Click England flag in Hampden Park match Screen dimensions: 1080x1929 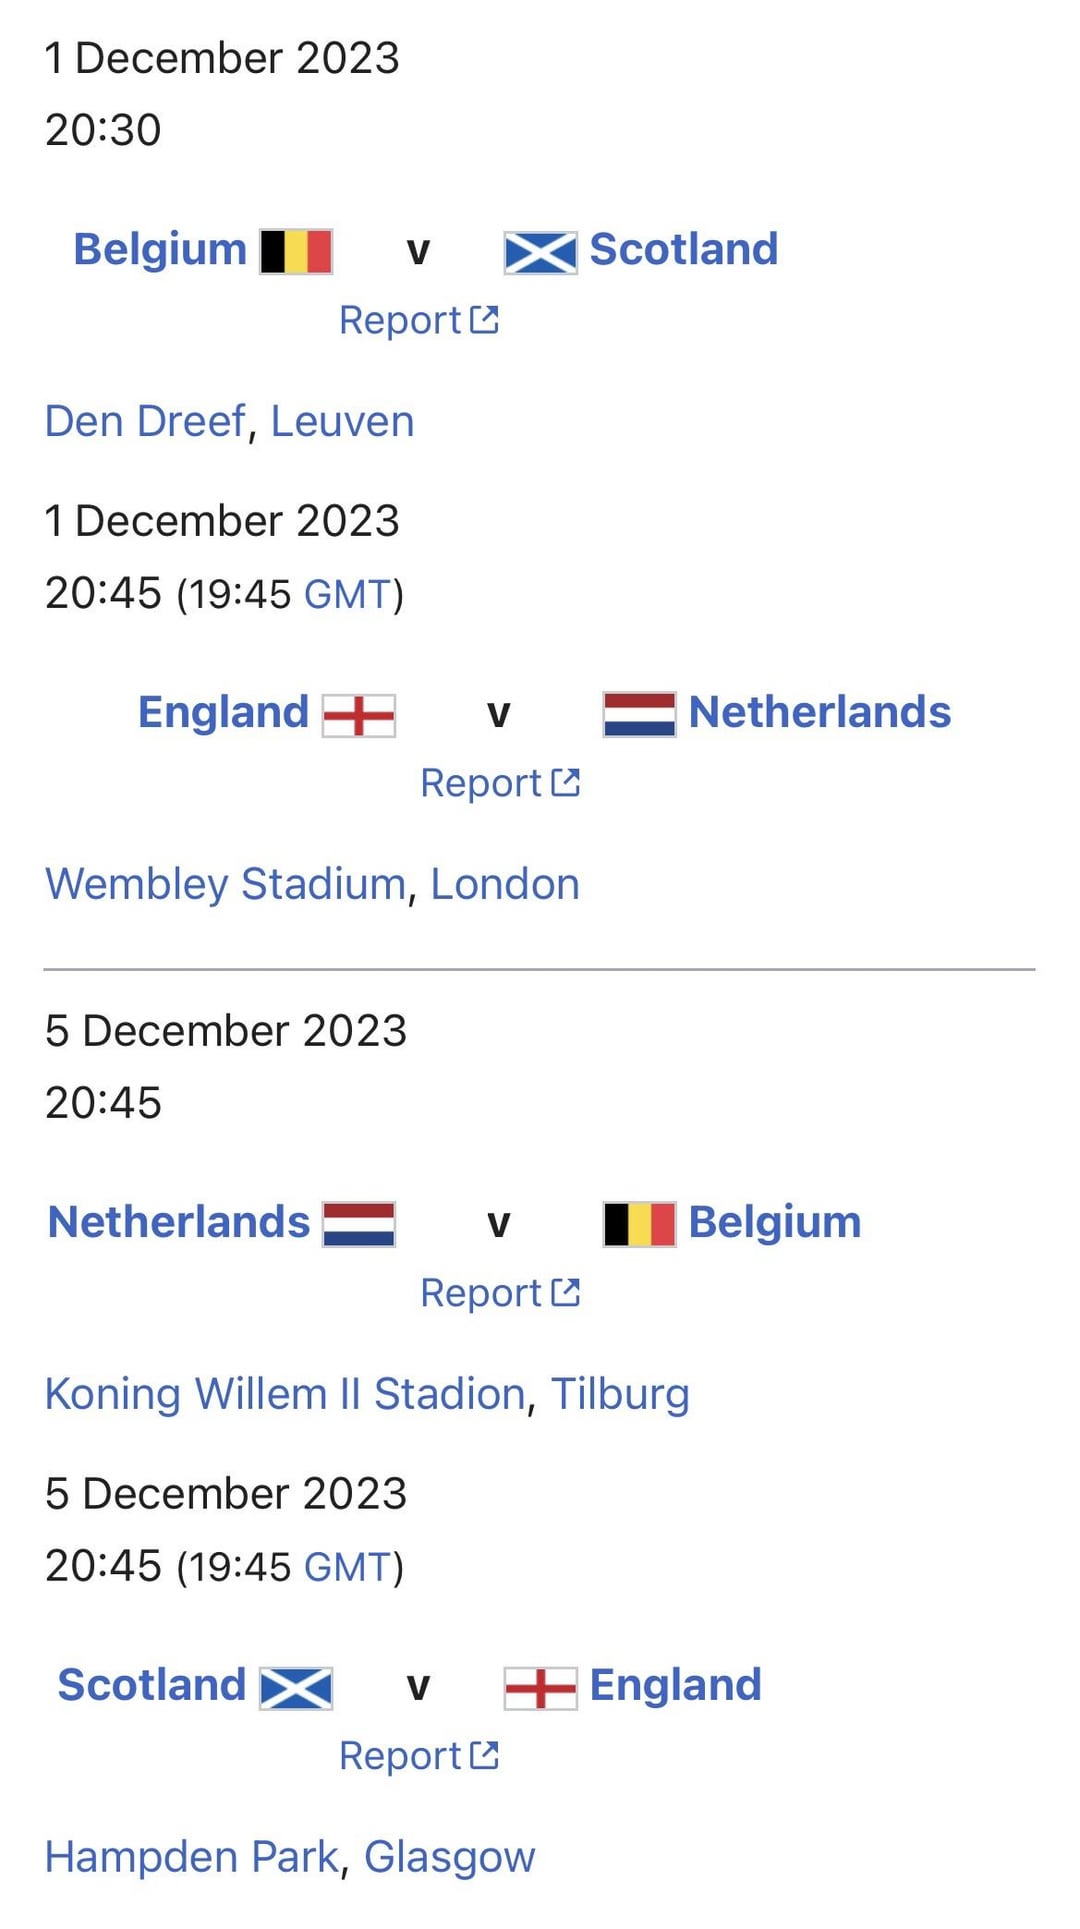[540, 1688]
